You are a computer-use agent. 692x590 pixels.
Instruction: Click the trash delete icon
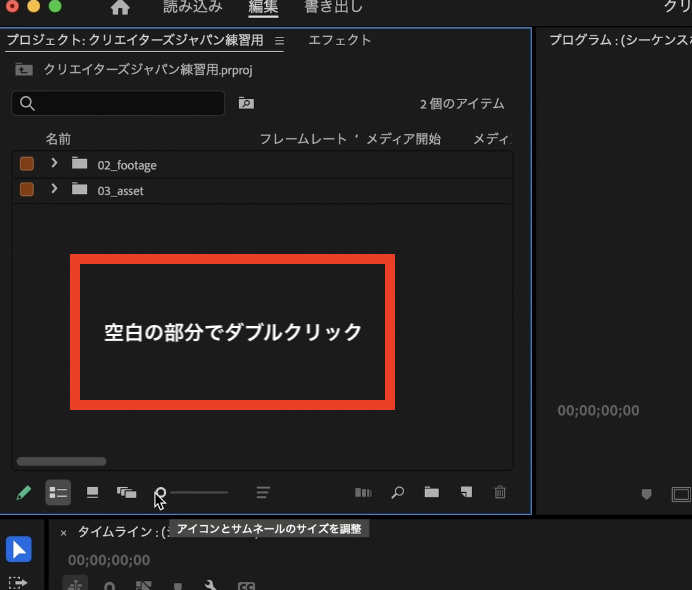pyautogui.click(x=500, y=492)
